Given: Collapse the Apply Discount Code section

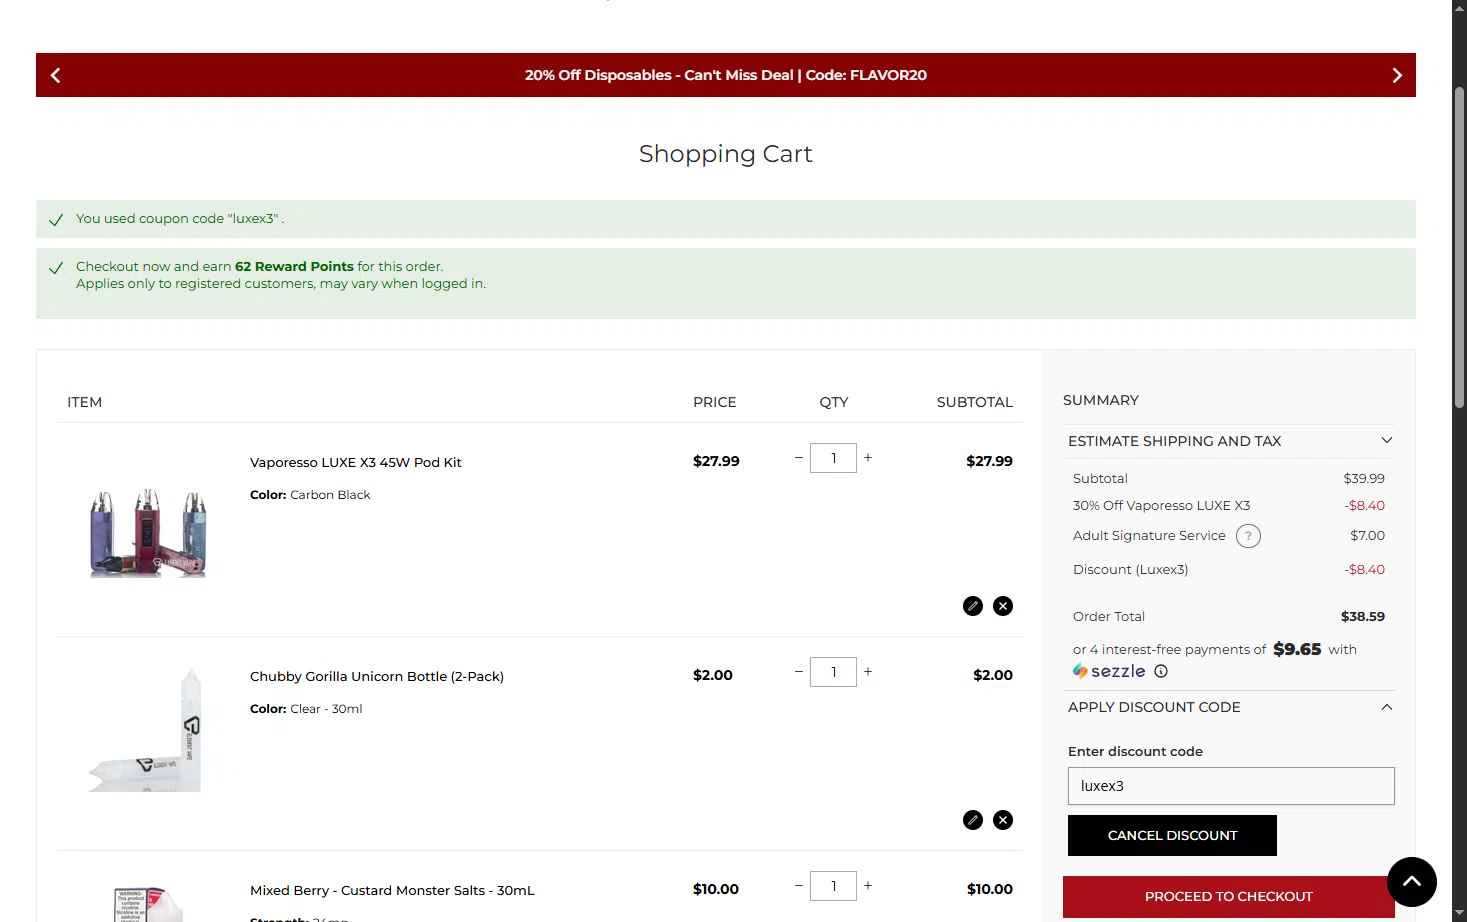Looking at the screenshot, I should [1230, 707].
